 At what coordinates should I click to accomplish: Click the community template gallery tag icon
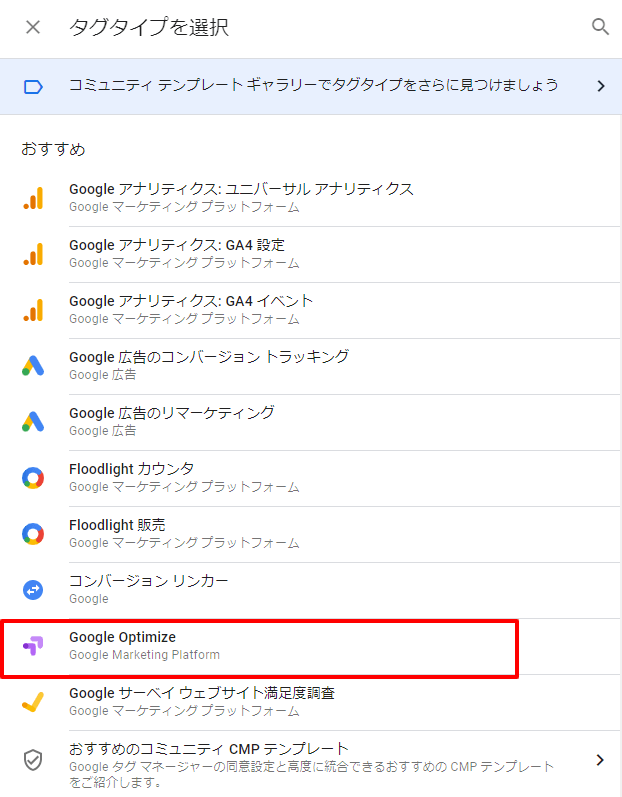coord(33,87)
